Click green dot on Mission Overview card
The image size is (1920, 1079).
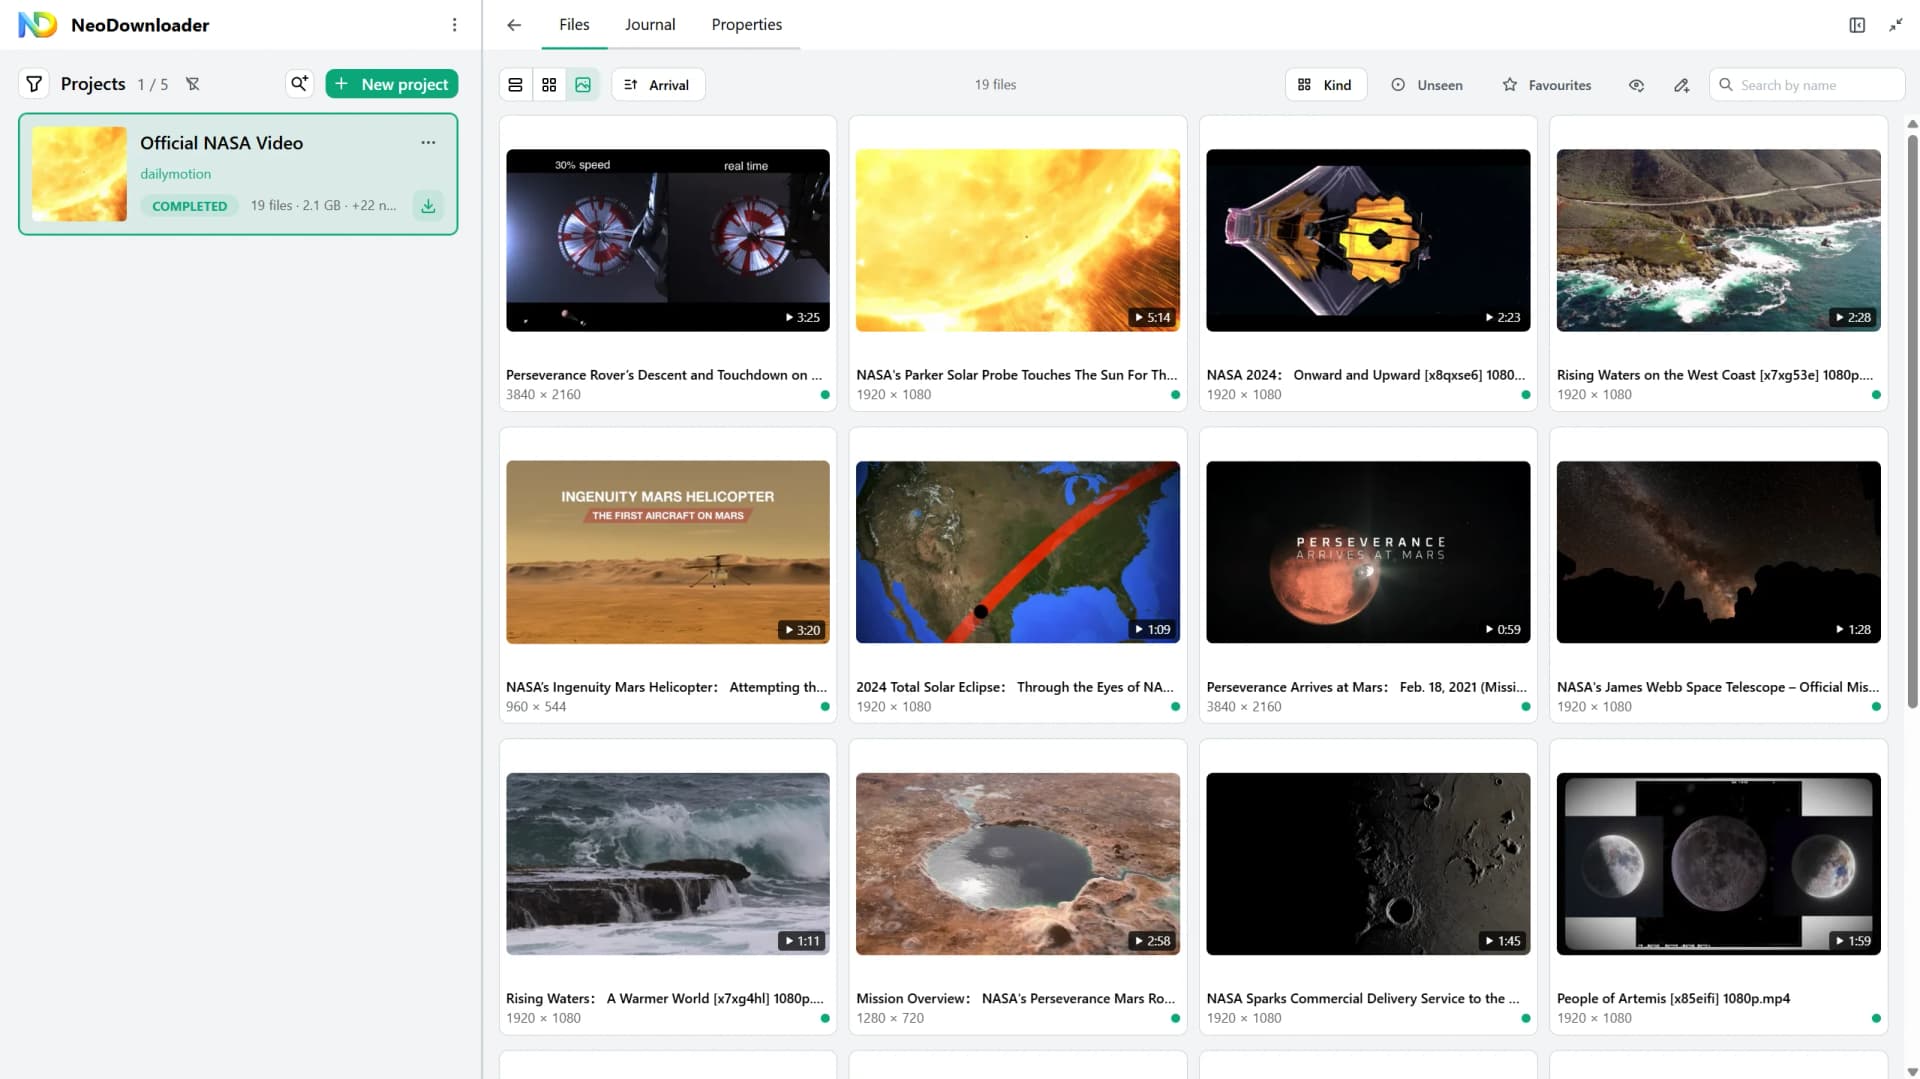coord(1175,1019)
